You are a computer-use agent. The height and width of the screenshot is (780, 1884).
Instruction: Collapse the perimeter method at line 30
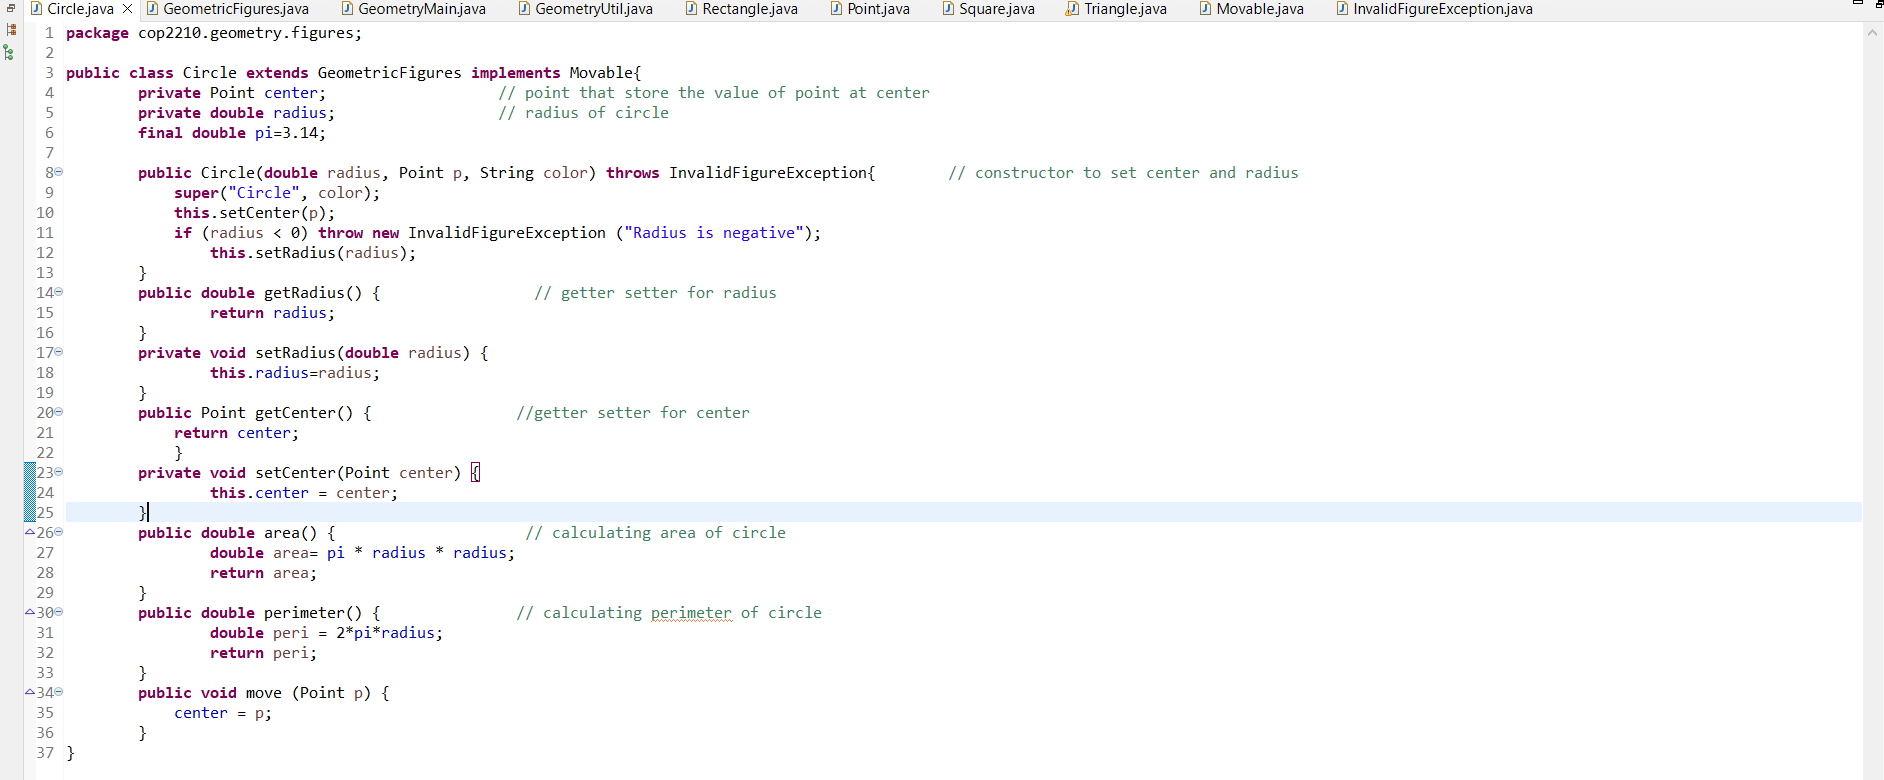[59, 612]
